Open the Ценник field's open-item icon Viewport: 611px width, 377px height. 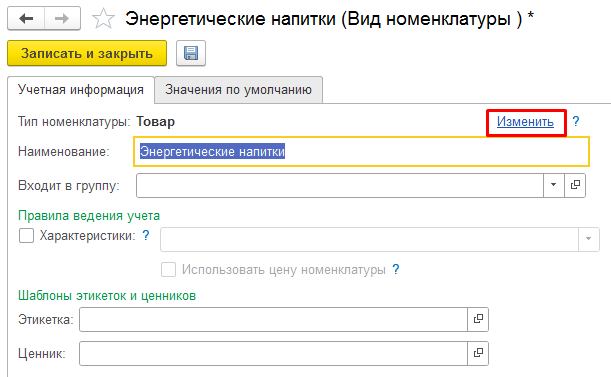[478, 353]
